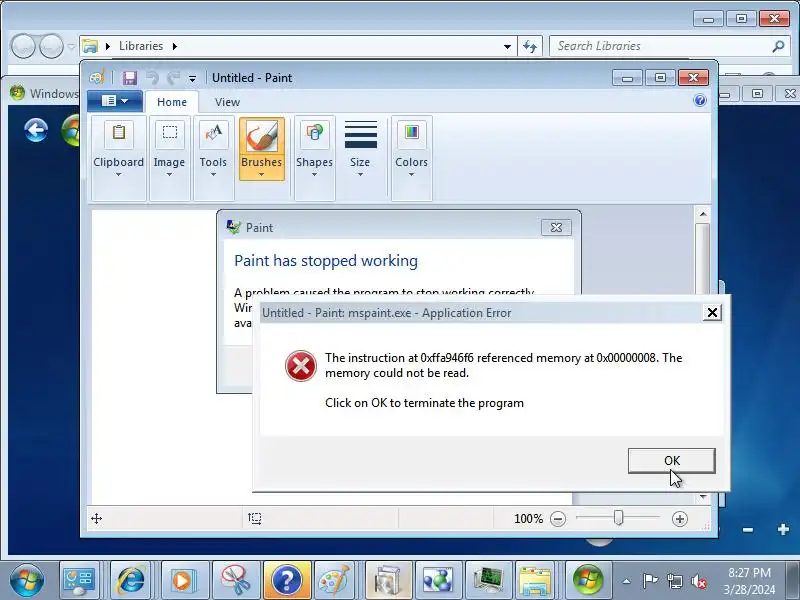This screenshot has height=600, width=800.
Task: Close the mspaint.exe Application Error dialog
Action: [712, 312]
